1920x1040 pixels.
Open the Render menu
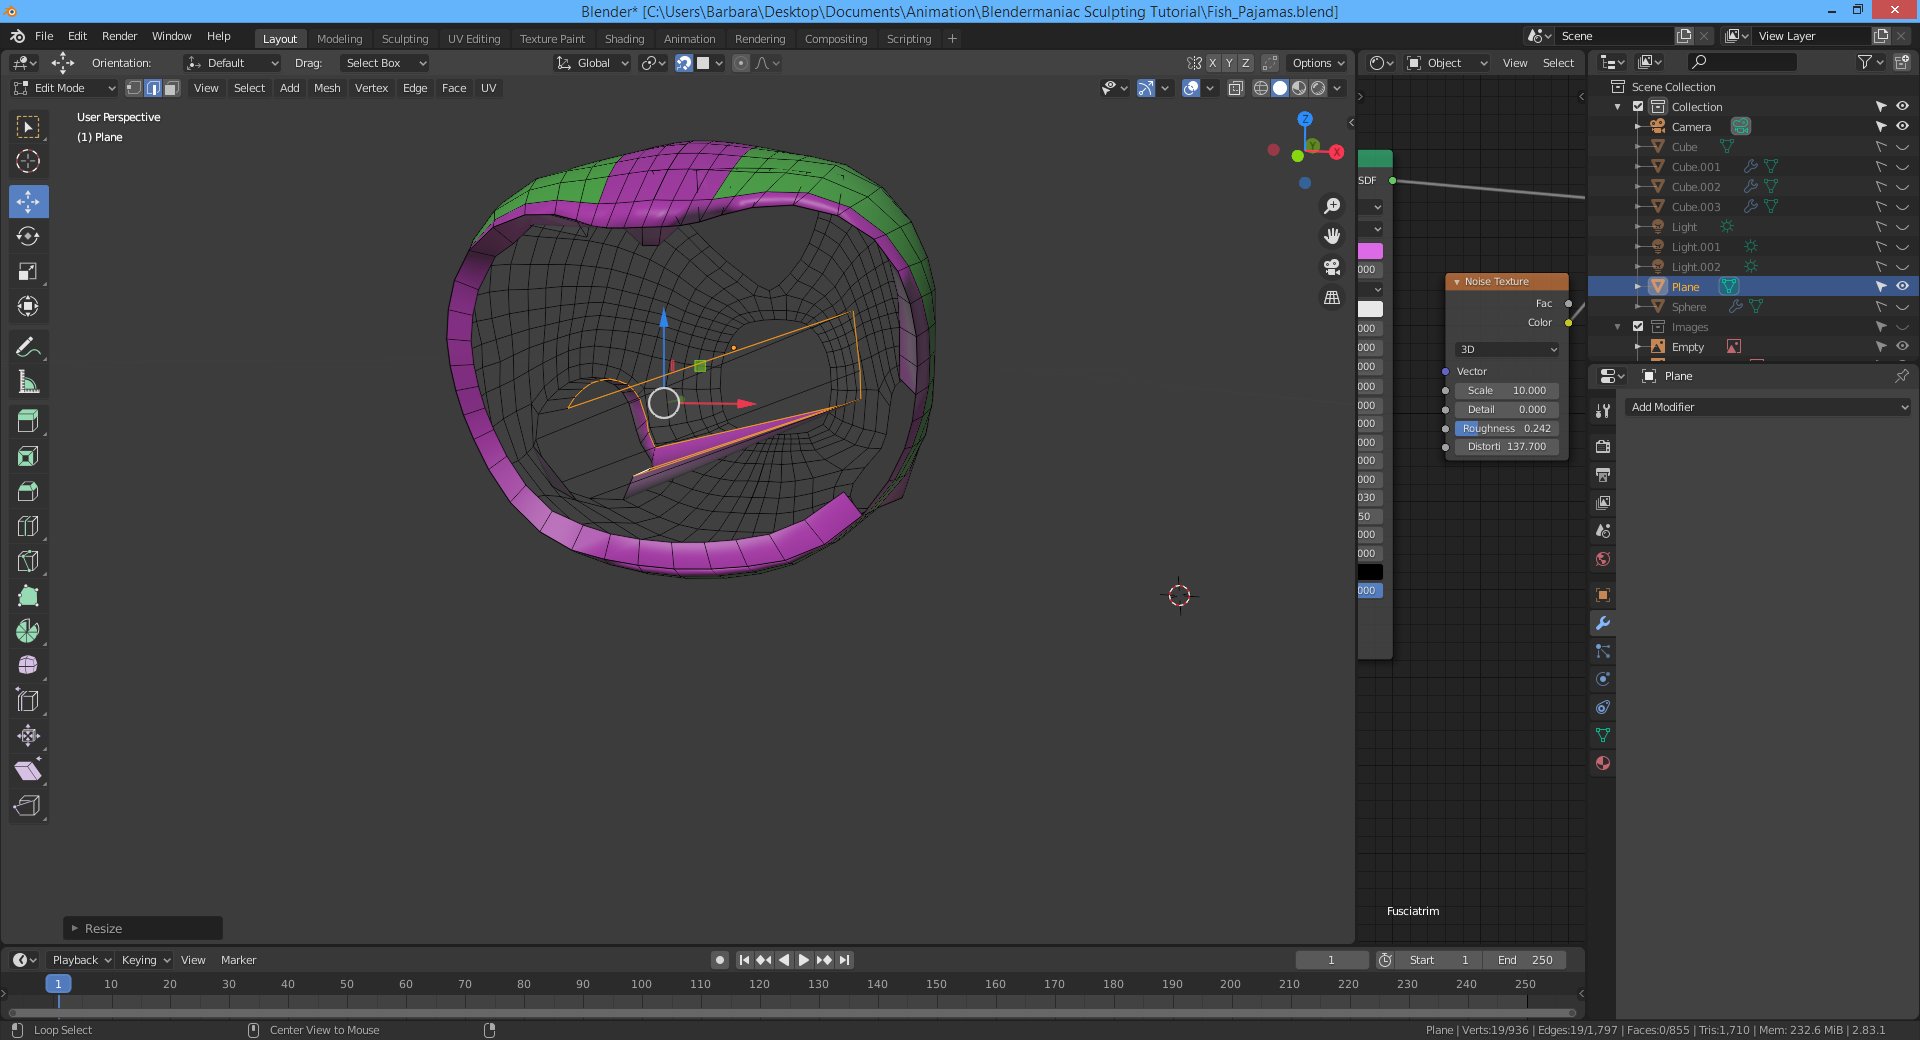pyautogui.click(x=119, y=36)
